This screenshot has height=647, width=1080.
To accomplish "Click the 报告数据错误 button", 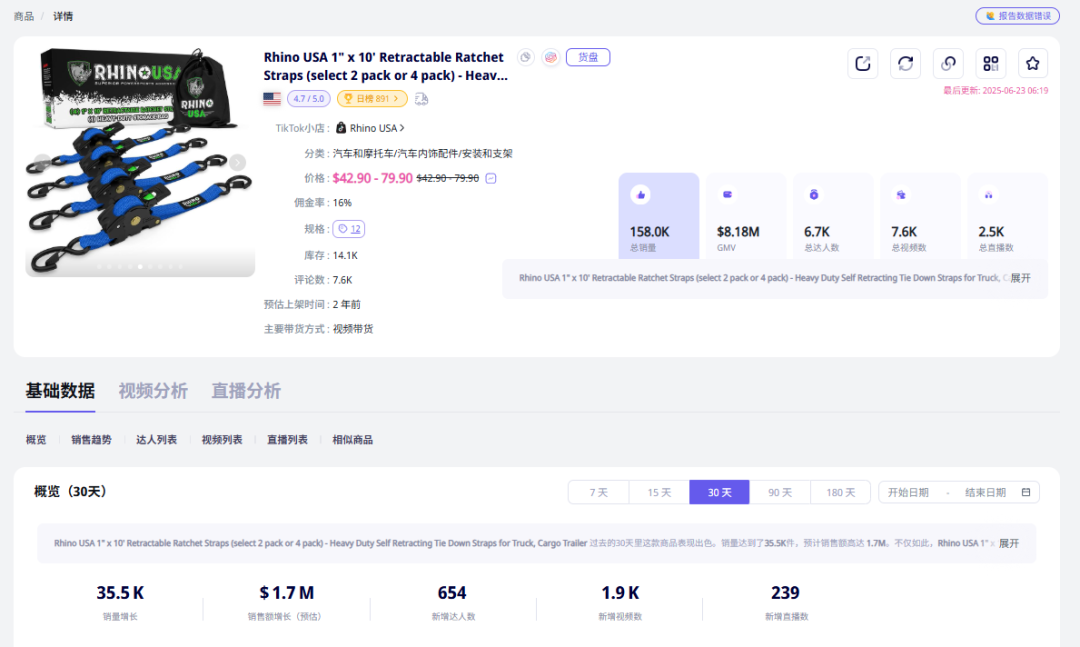I will click(x=1017, y=16).
